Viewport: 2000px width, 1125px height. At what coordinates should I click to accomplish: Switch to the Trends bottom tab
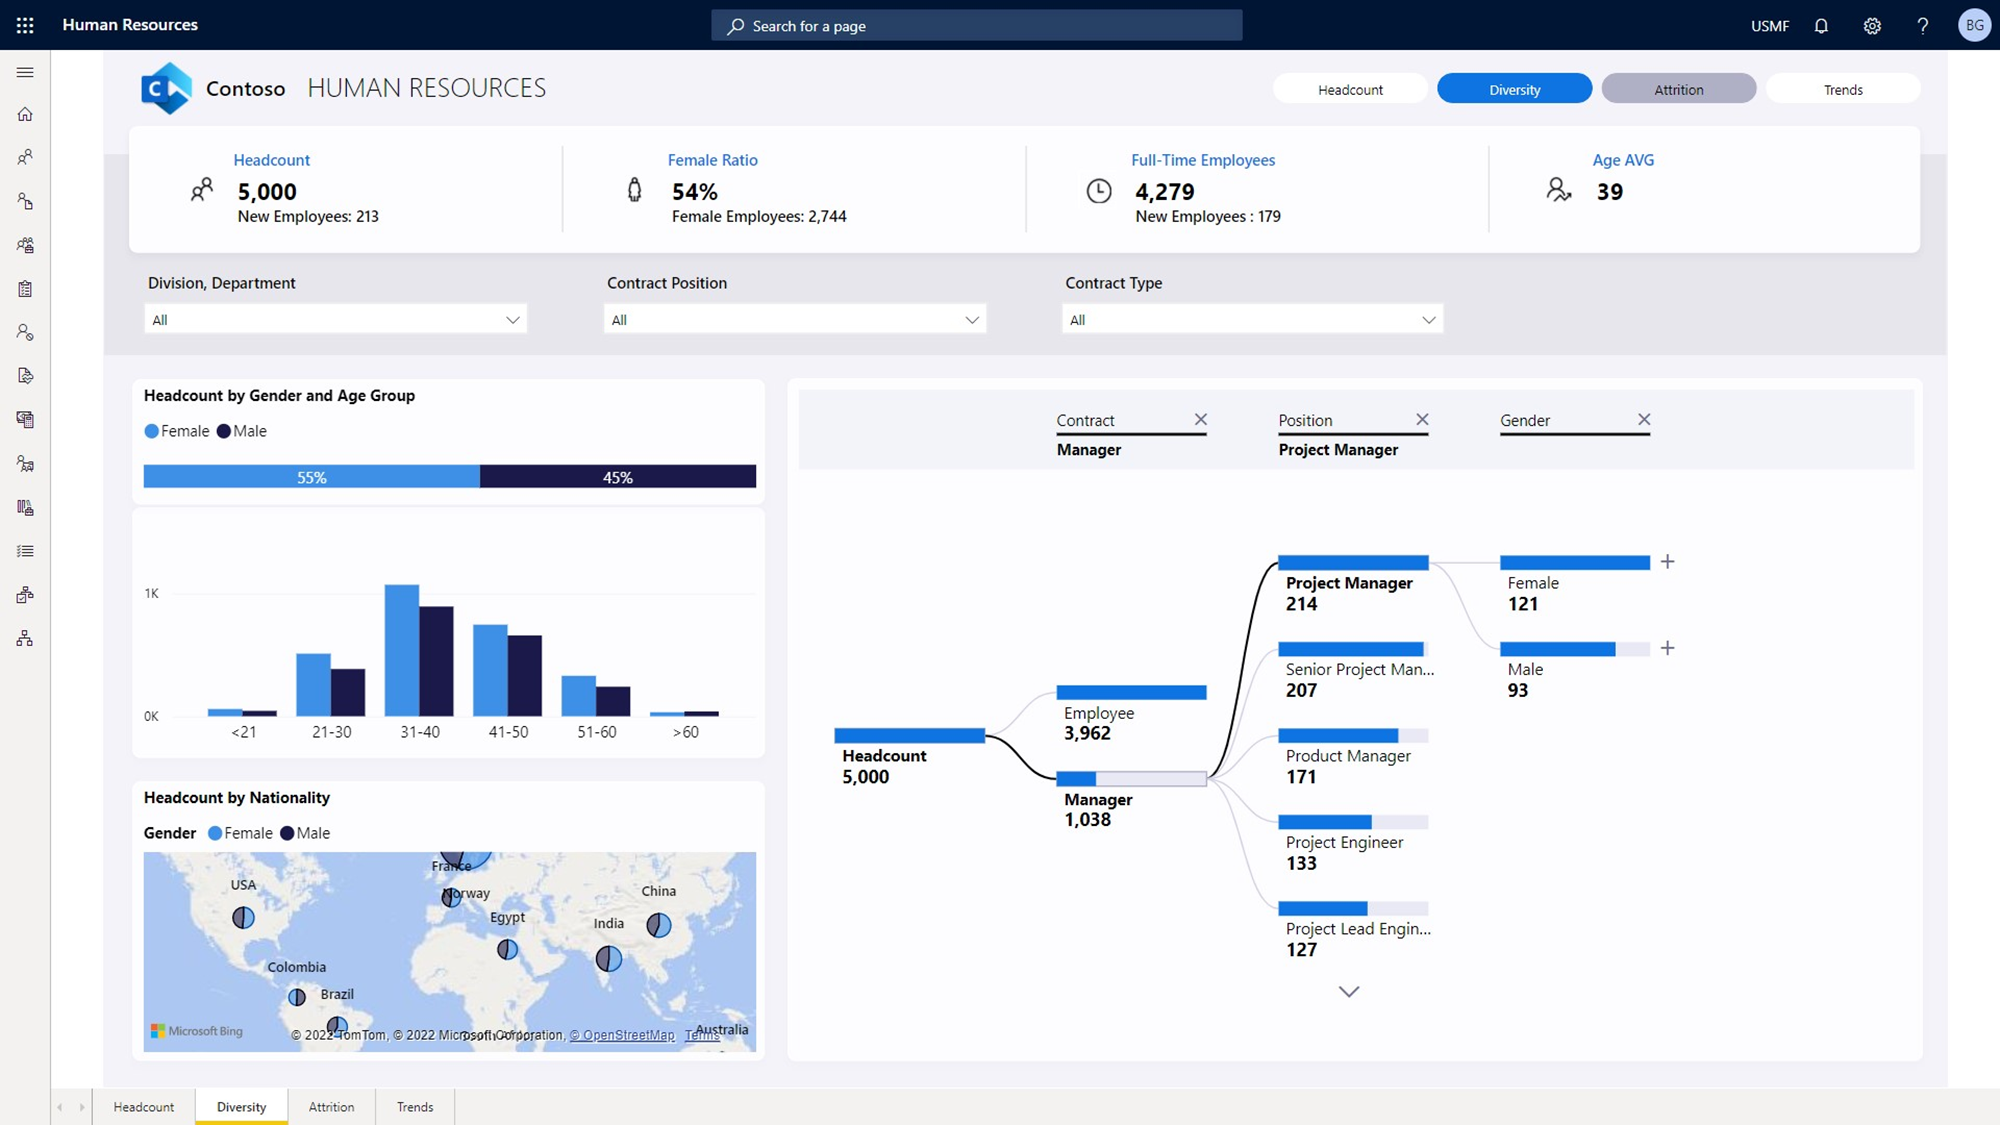pos(415,1107)
